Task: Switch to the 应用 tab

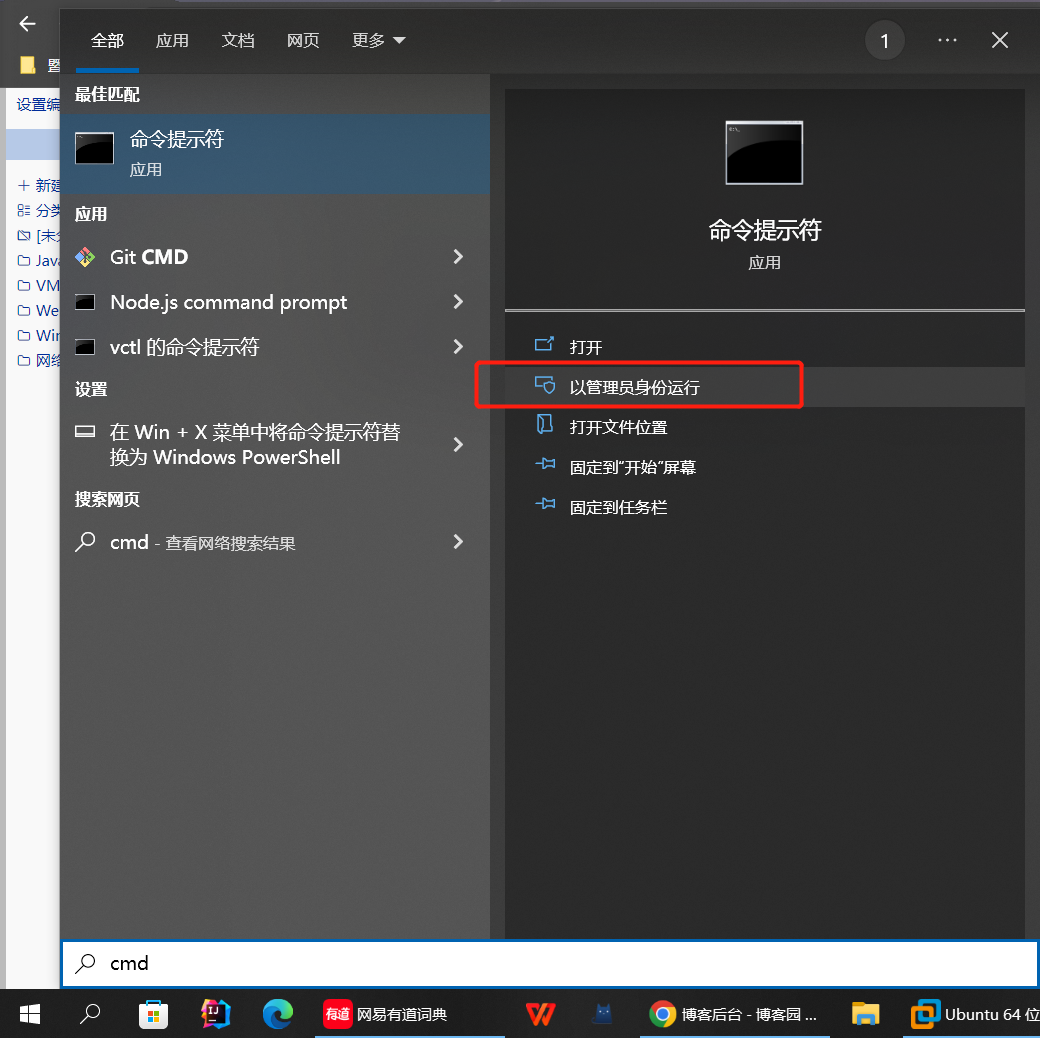Action: pos(172,40)
